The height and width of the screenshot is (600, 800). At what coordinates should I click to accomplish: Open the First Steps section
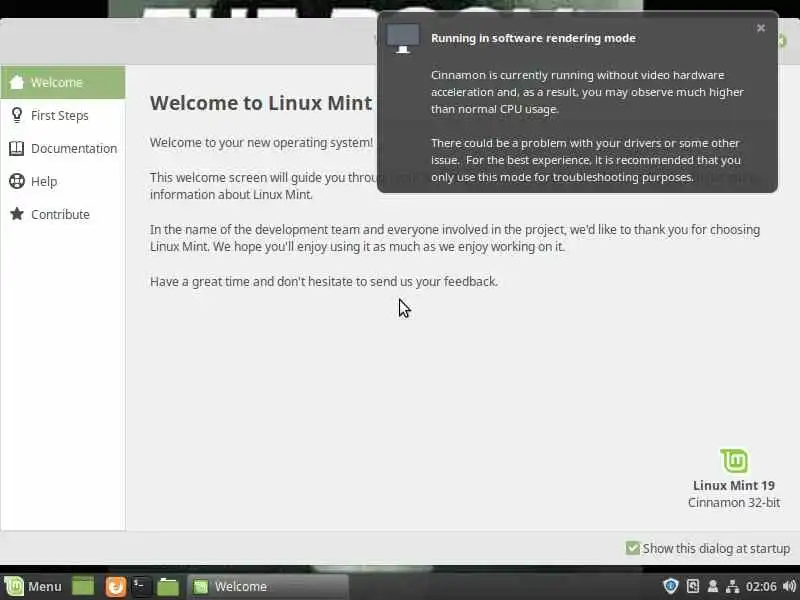click(63, 115)
